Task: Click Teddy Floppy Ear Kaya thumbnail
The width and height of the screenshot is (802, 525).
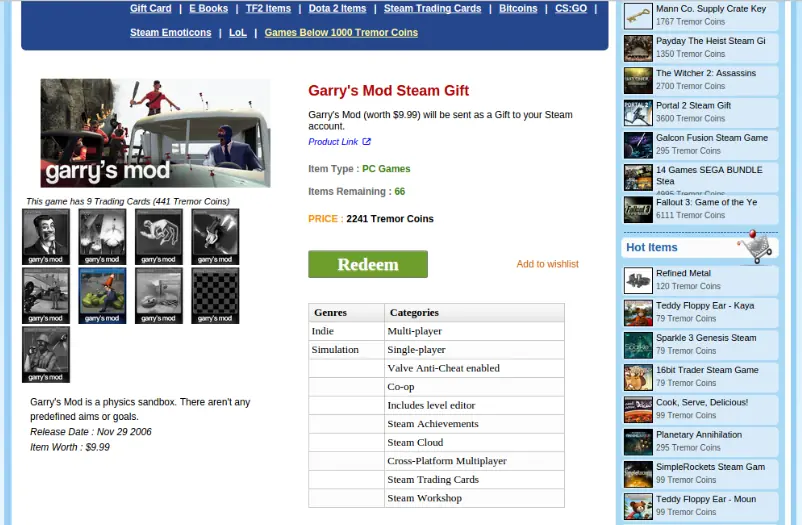Action: (638, 313)
